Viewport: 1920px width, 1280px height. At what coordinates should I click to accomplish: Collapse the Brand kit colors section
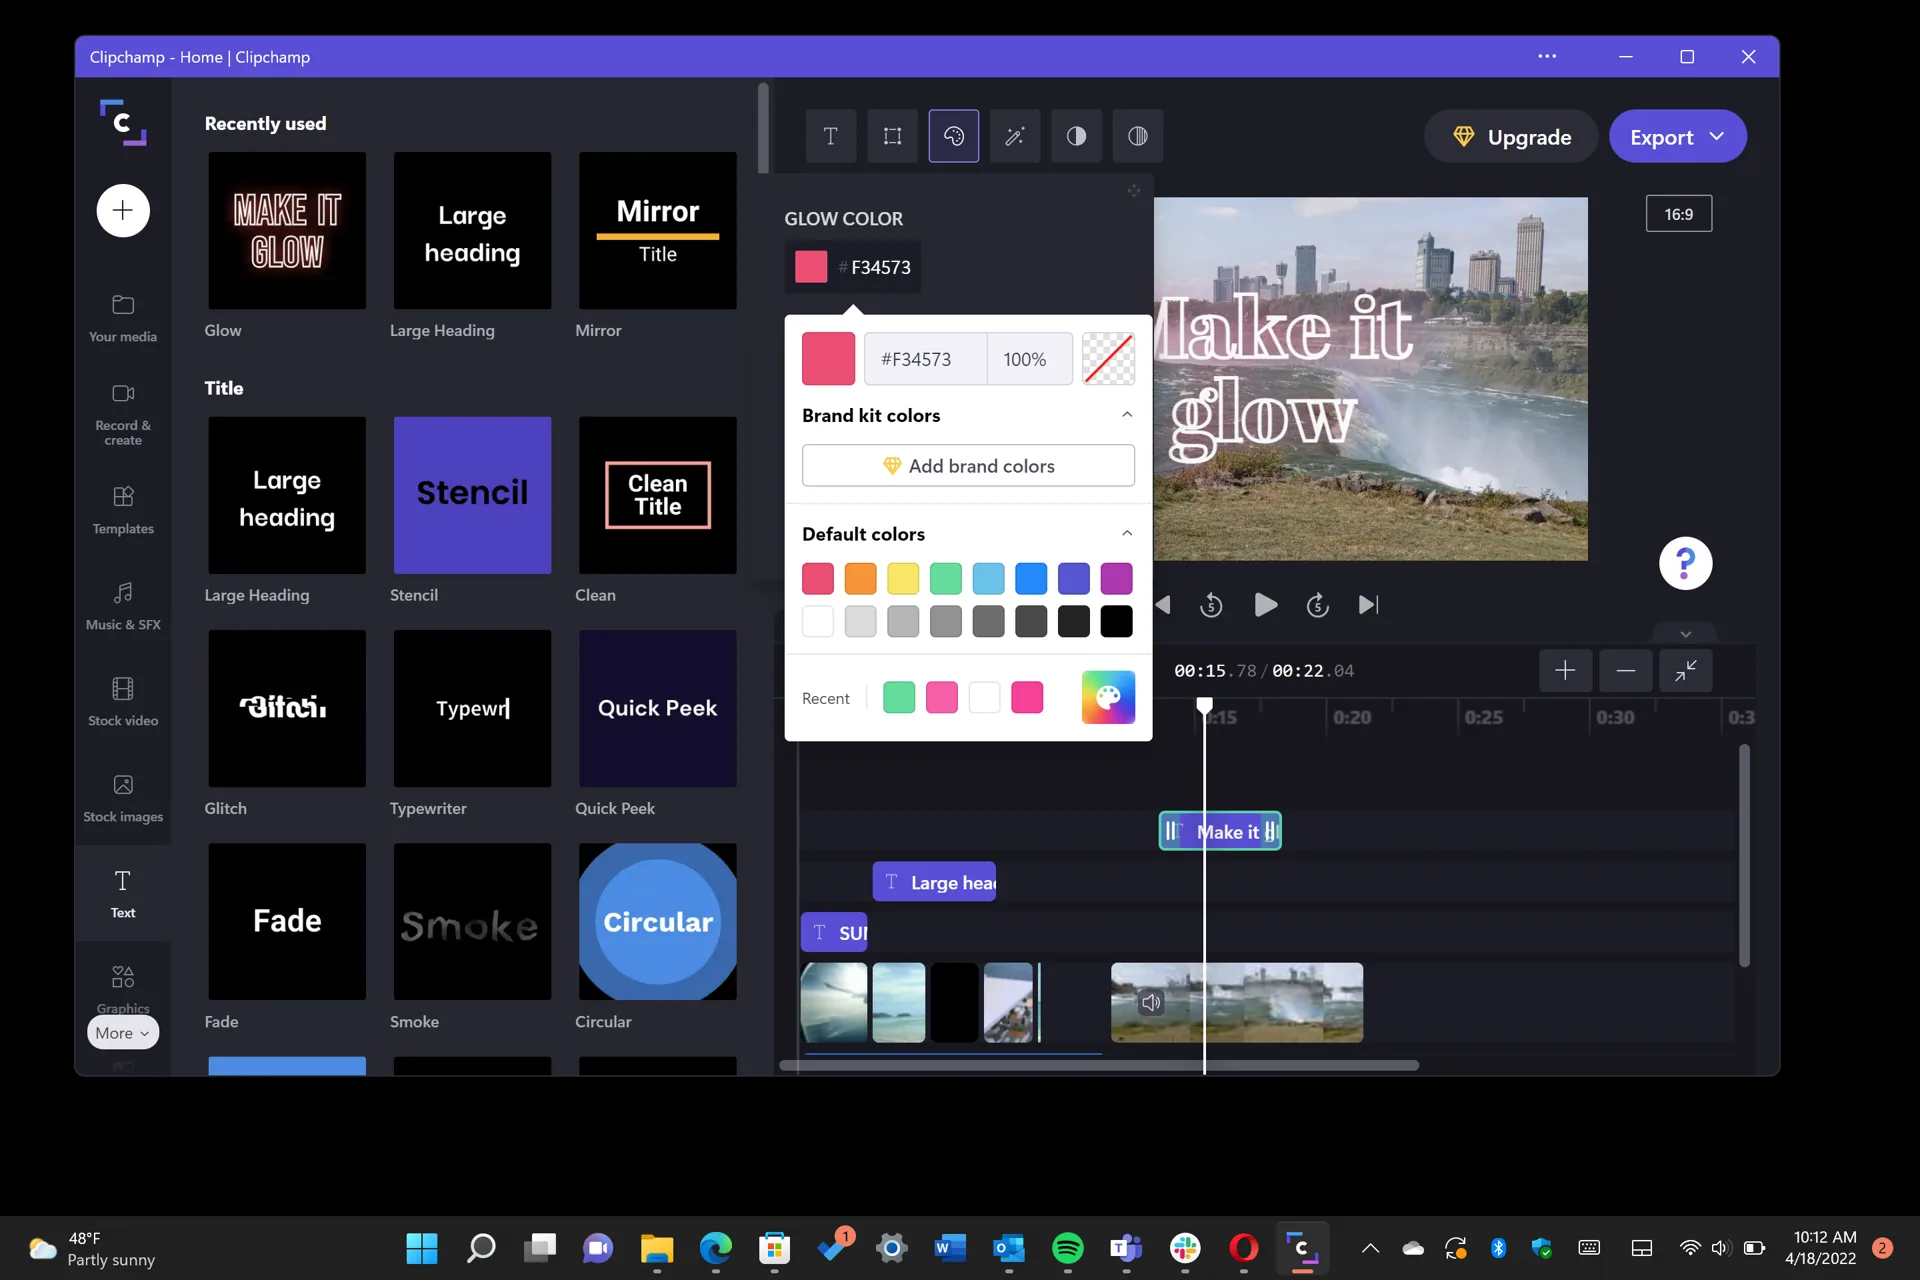pyautogui.click(x=1127, y=413)
